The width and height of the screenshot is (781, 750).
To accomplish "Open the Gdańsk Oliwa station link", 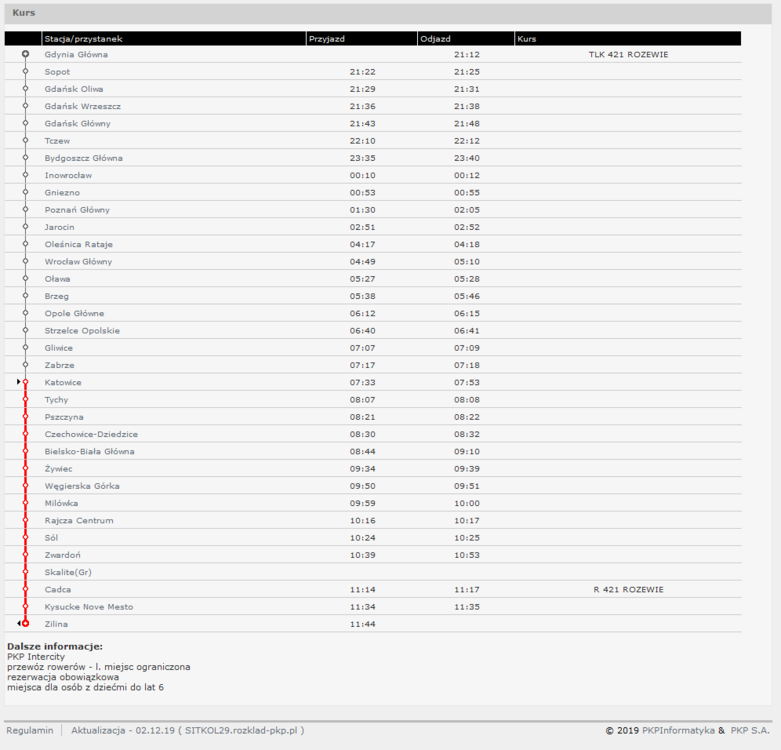I will [74, 89].
